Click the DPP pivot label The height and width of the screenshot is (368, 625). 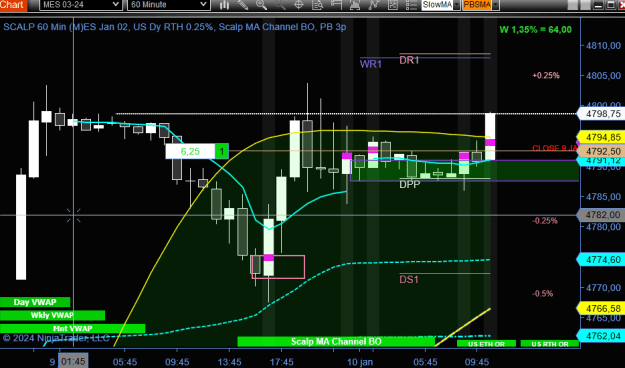click(410, 184)
